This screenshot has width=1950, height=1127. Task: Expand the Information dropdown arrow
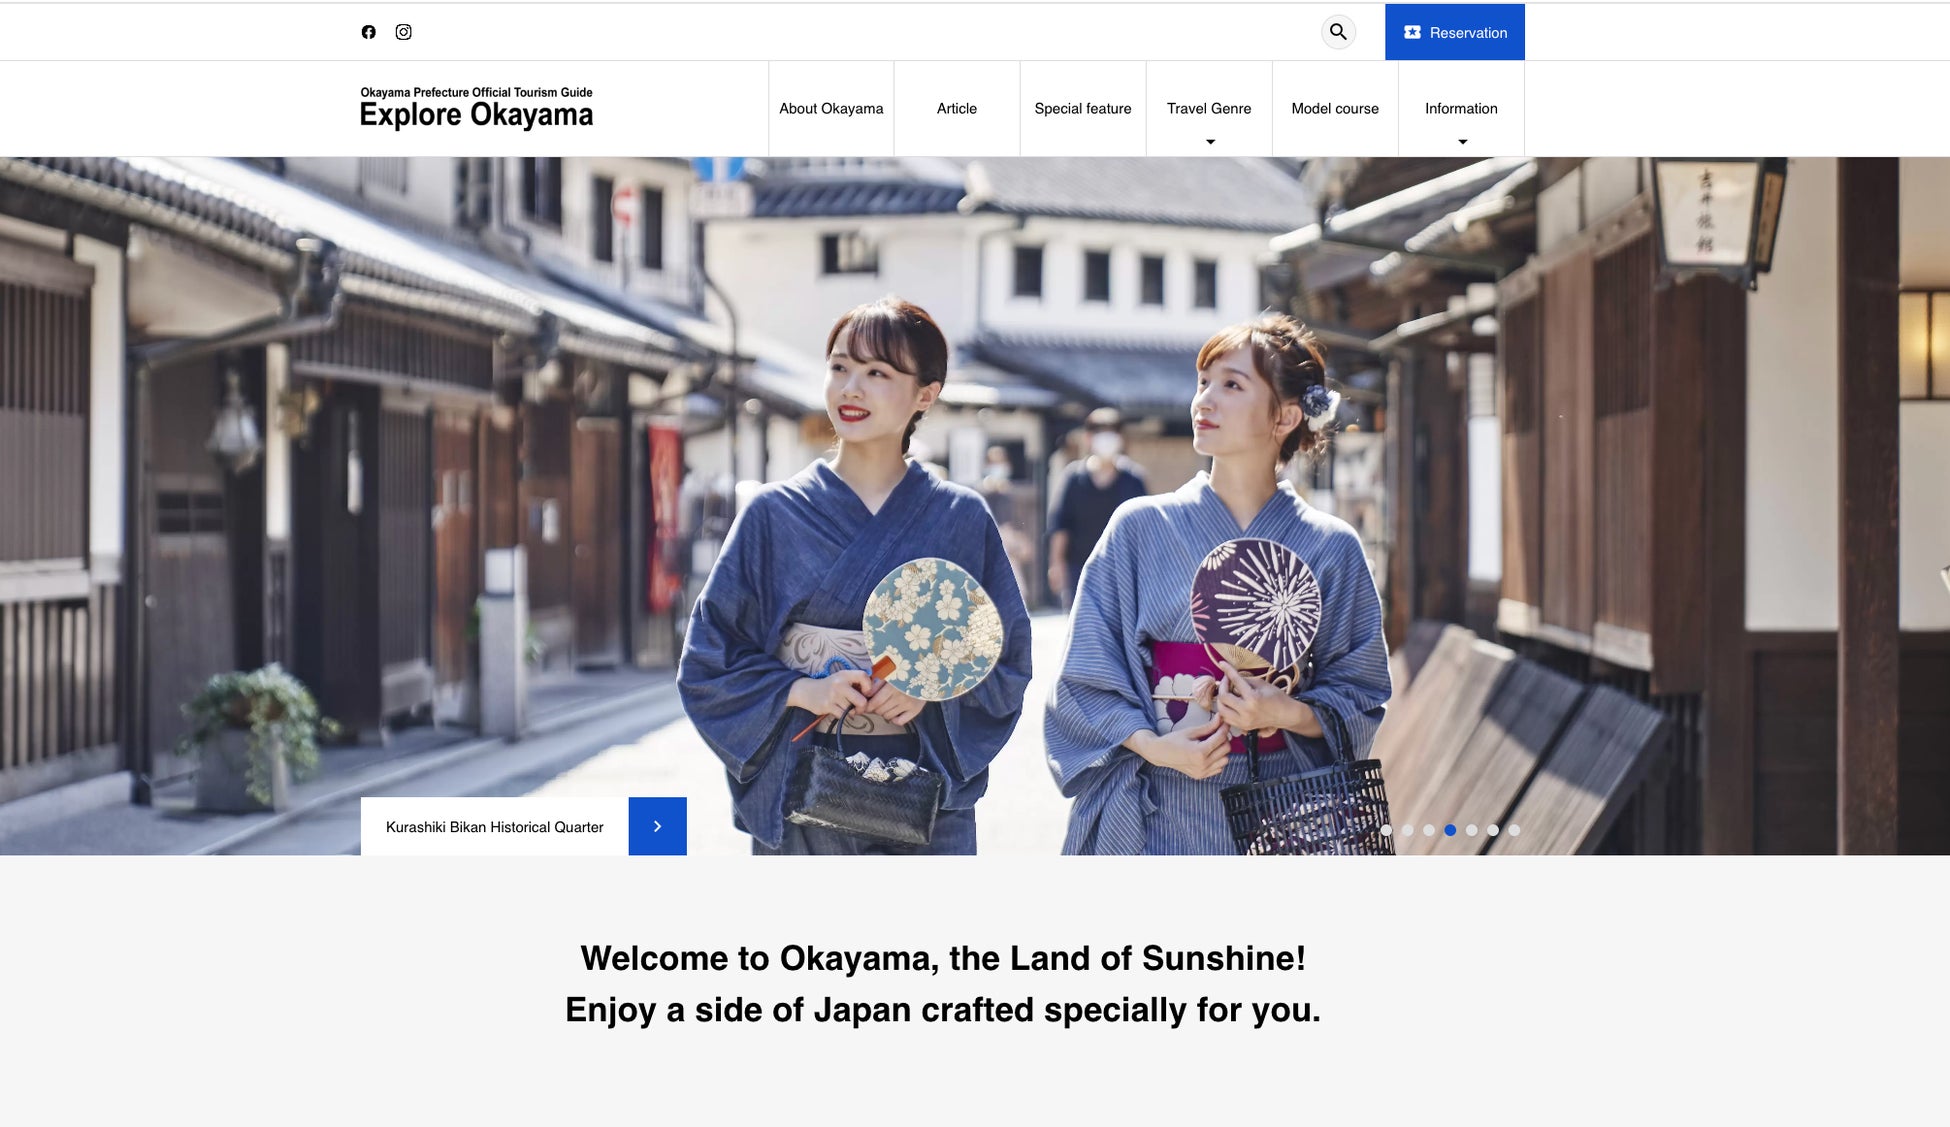click(1462, 142)
